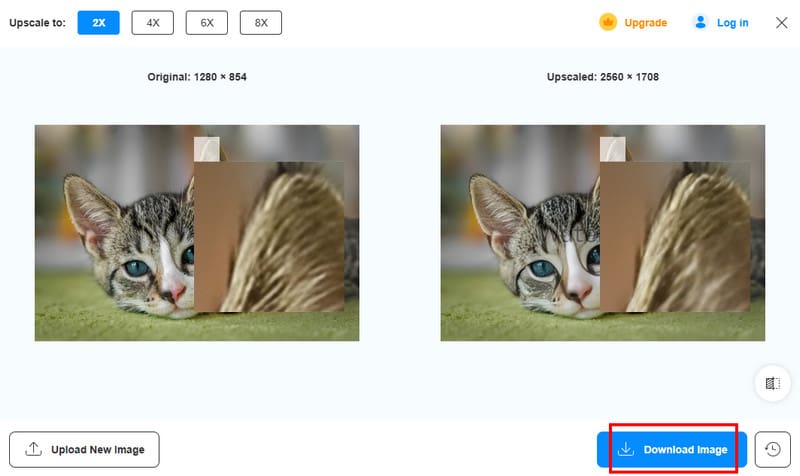This screenshot has width=800, height=476.
Task: Open the Upgrade link
Action: (645, 23)
